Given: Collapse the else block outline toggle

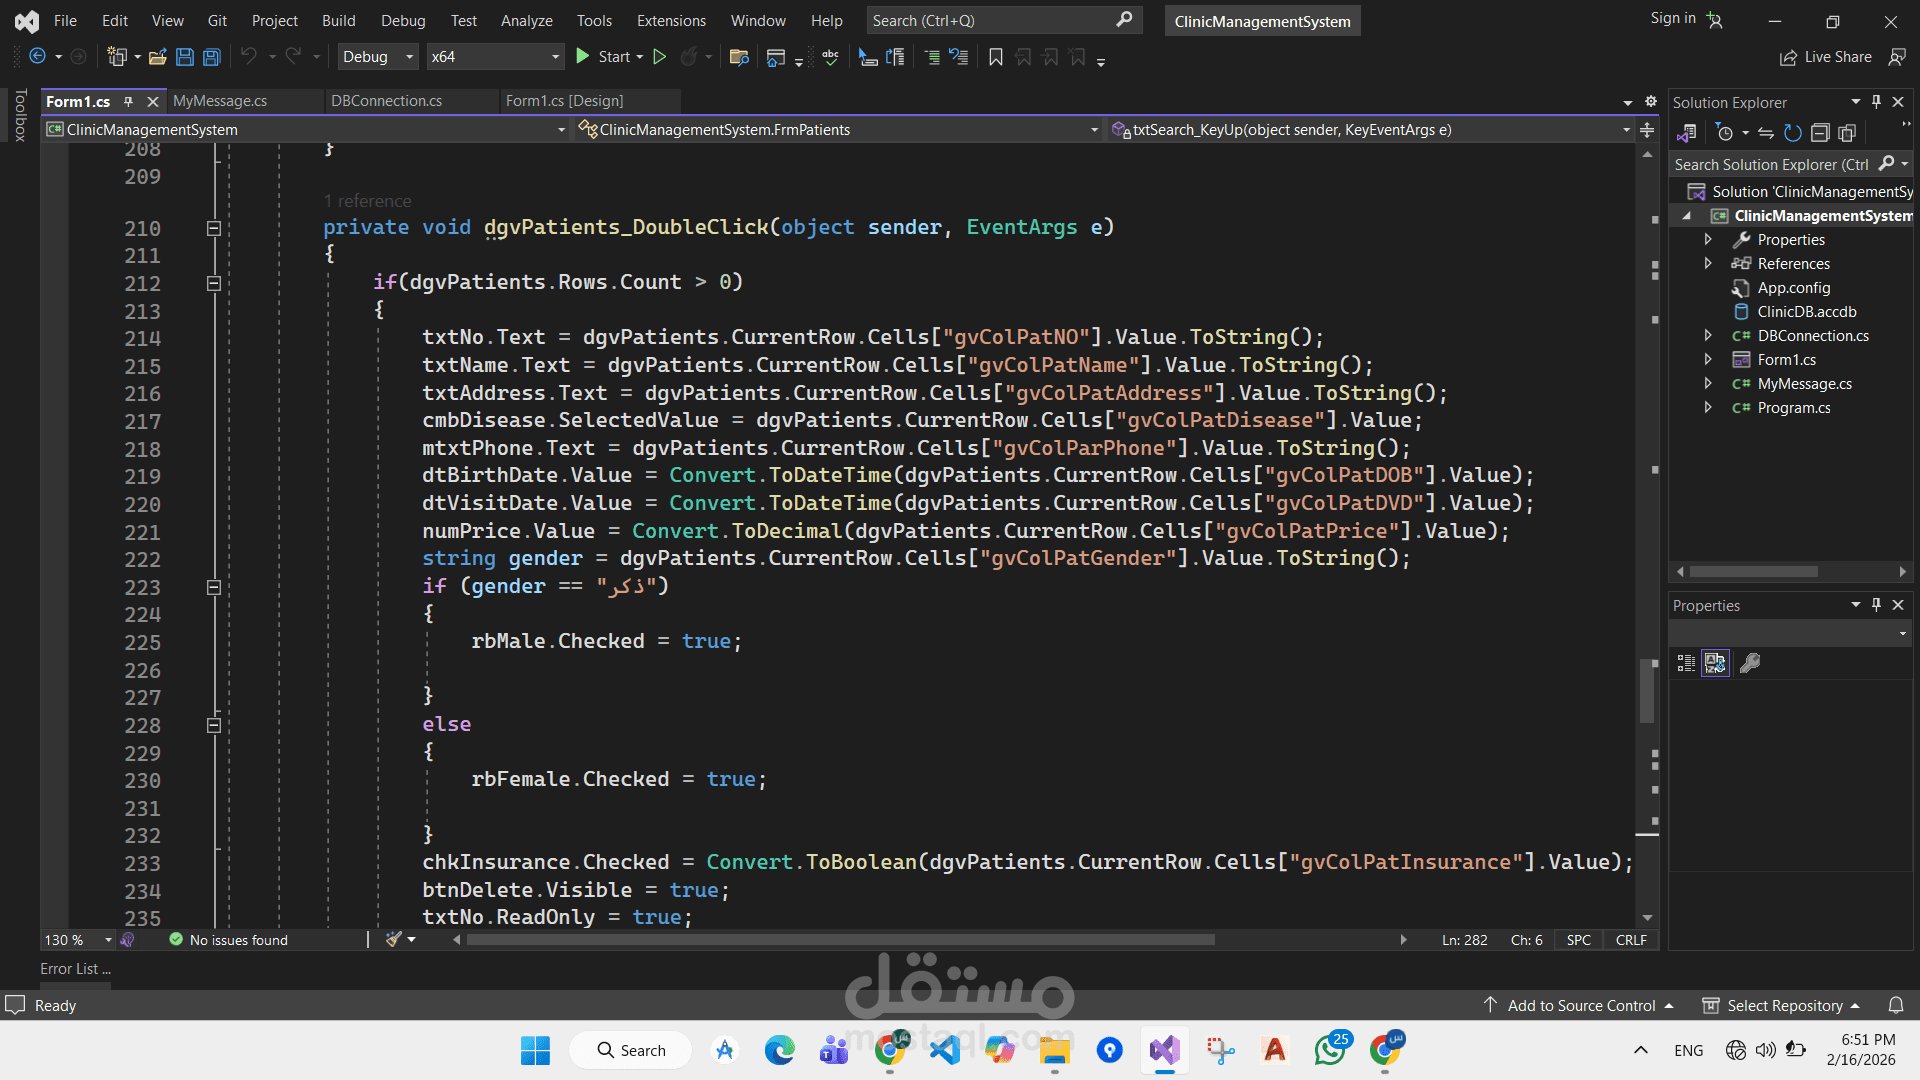Looking at the screenshot, I should click(x=213, y=725).
